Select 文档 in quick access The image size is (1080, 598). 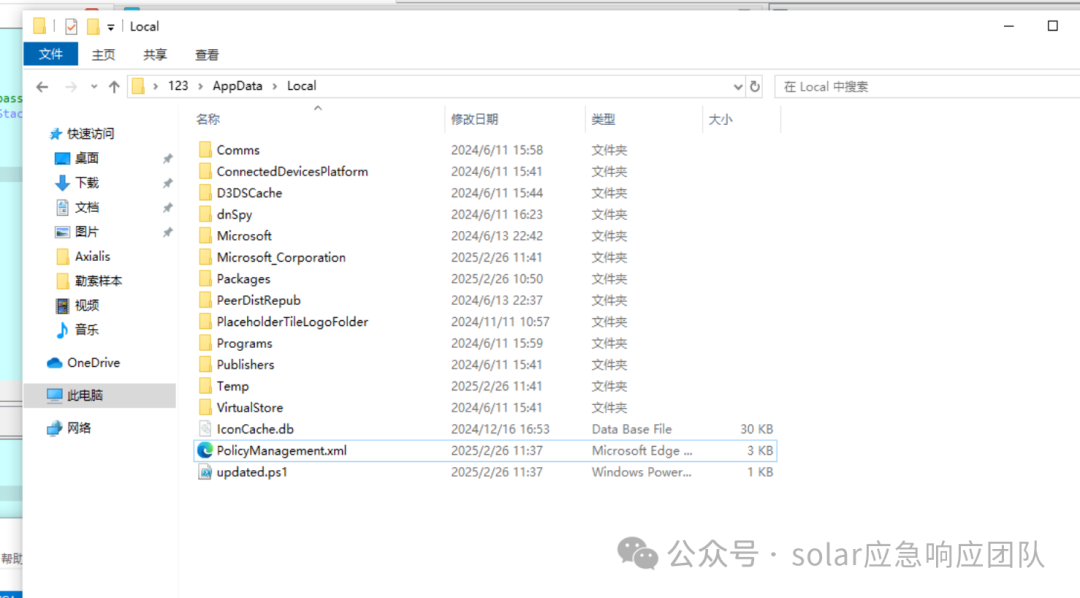pos(87,207)
